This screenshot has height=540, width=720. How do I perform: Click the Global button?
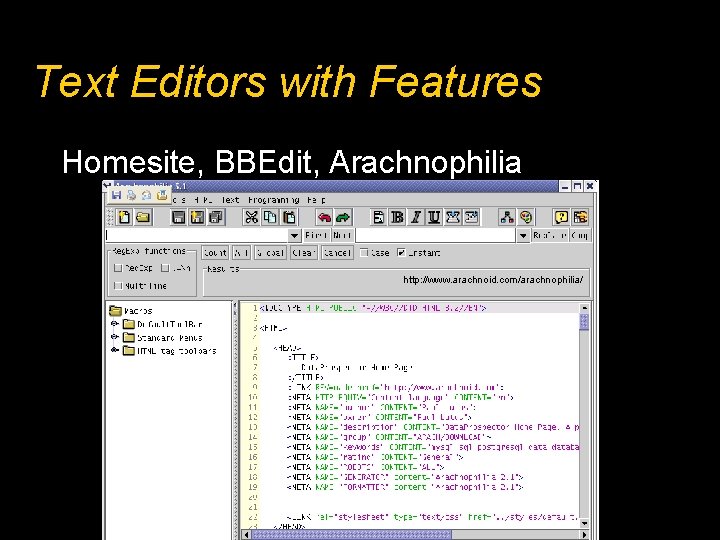click(x=270, y=253)
